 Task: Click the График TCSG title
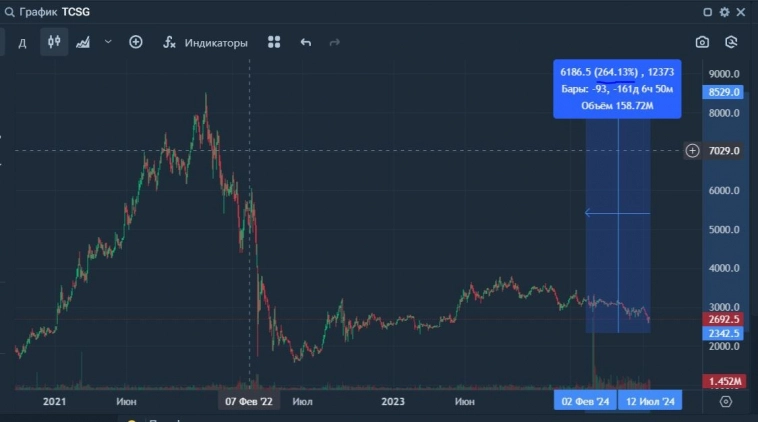(x=55, y=12)
